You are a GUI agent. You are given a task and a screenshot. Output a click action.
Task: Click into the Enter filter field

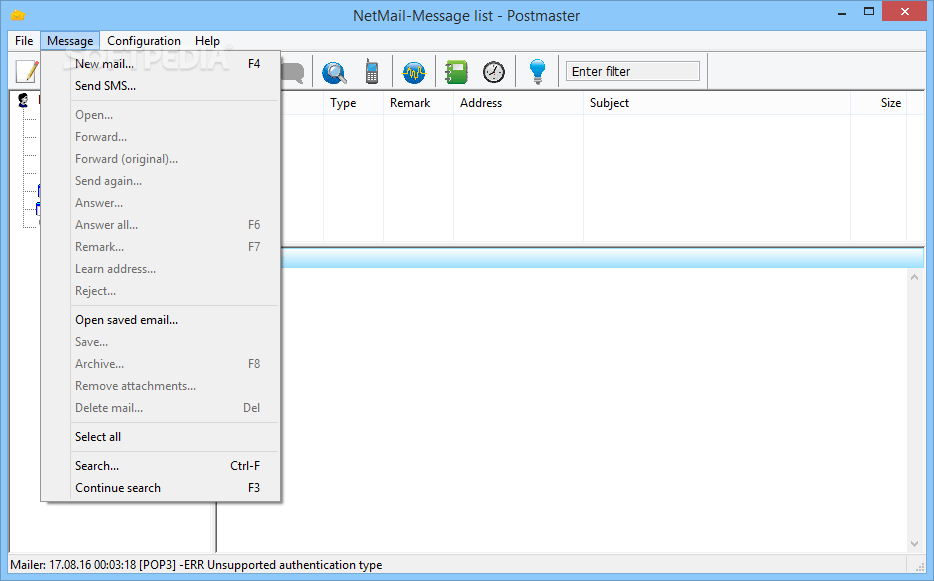point(633,72)
